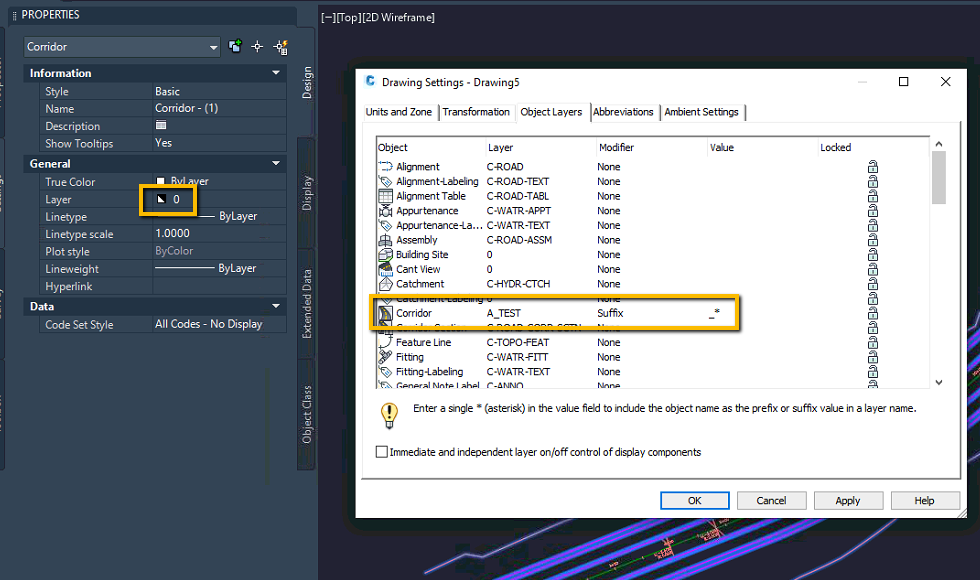Collapse the General section in Properties
This screenshot has height=580, width=980.
(x=276, y=164)
